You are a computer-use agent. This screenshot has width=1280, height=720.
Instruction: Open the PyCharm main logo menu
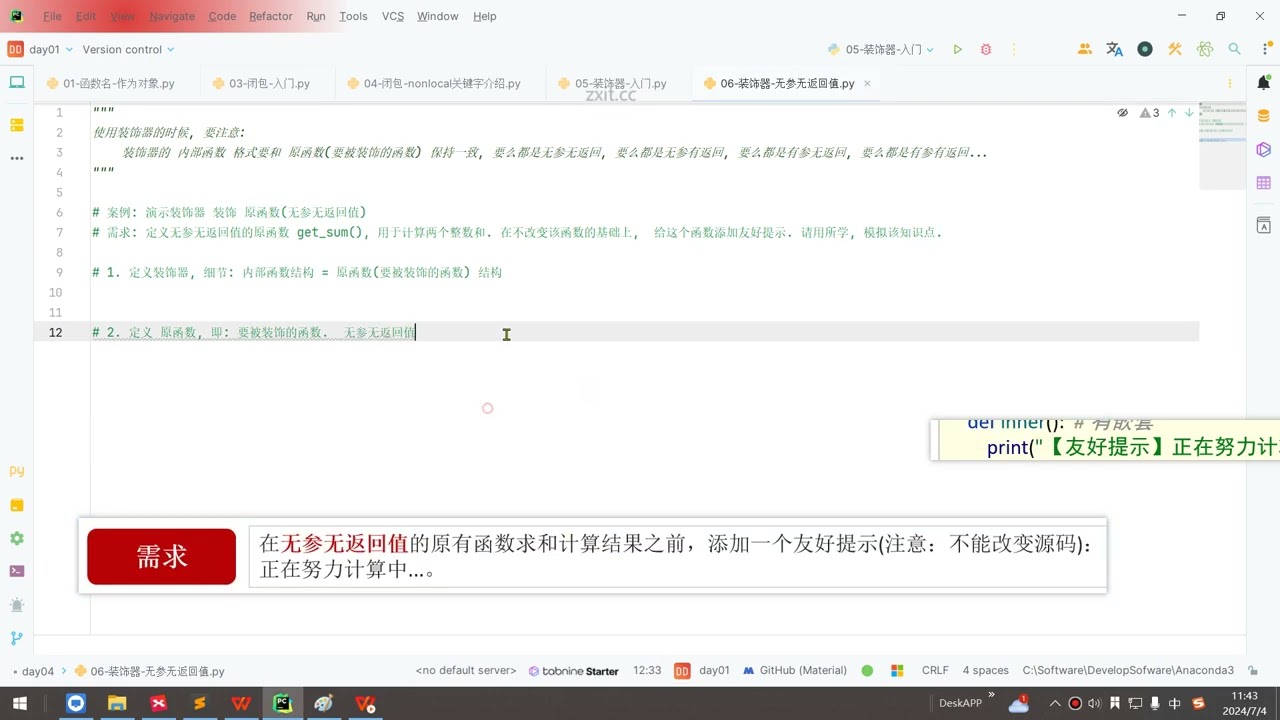(17, 16)
